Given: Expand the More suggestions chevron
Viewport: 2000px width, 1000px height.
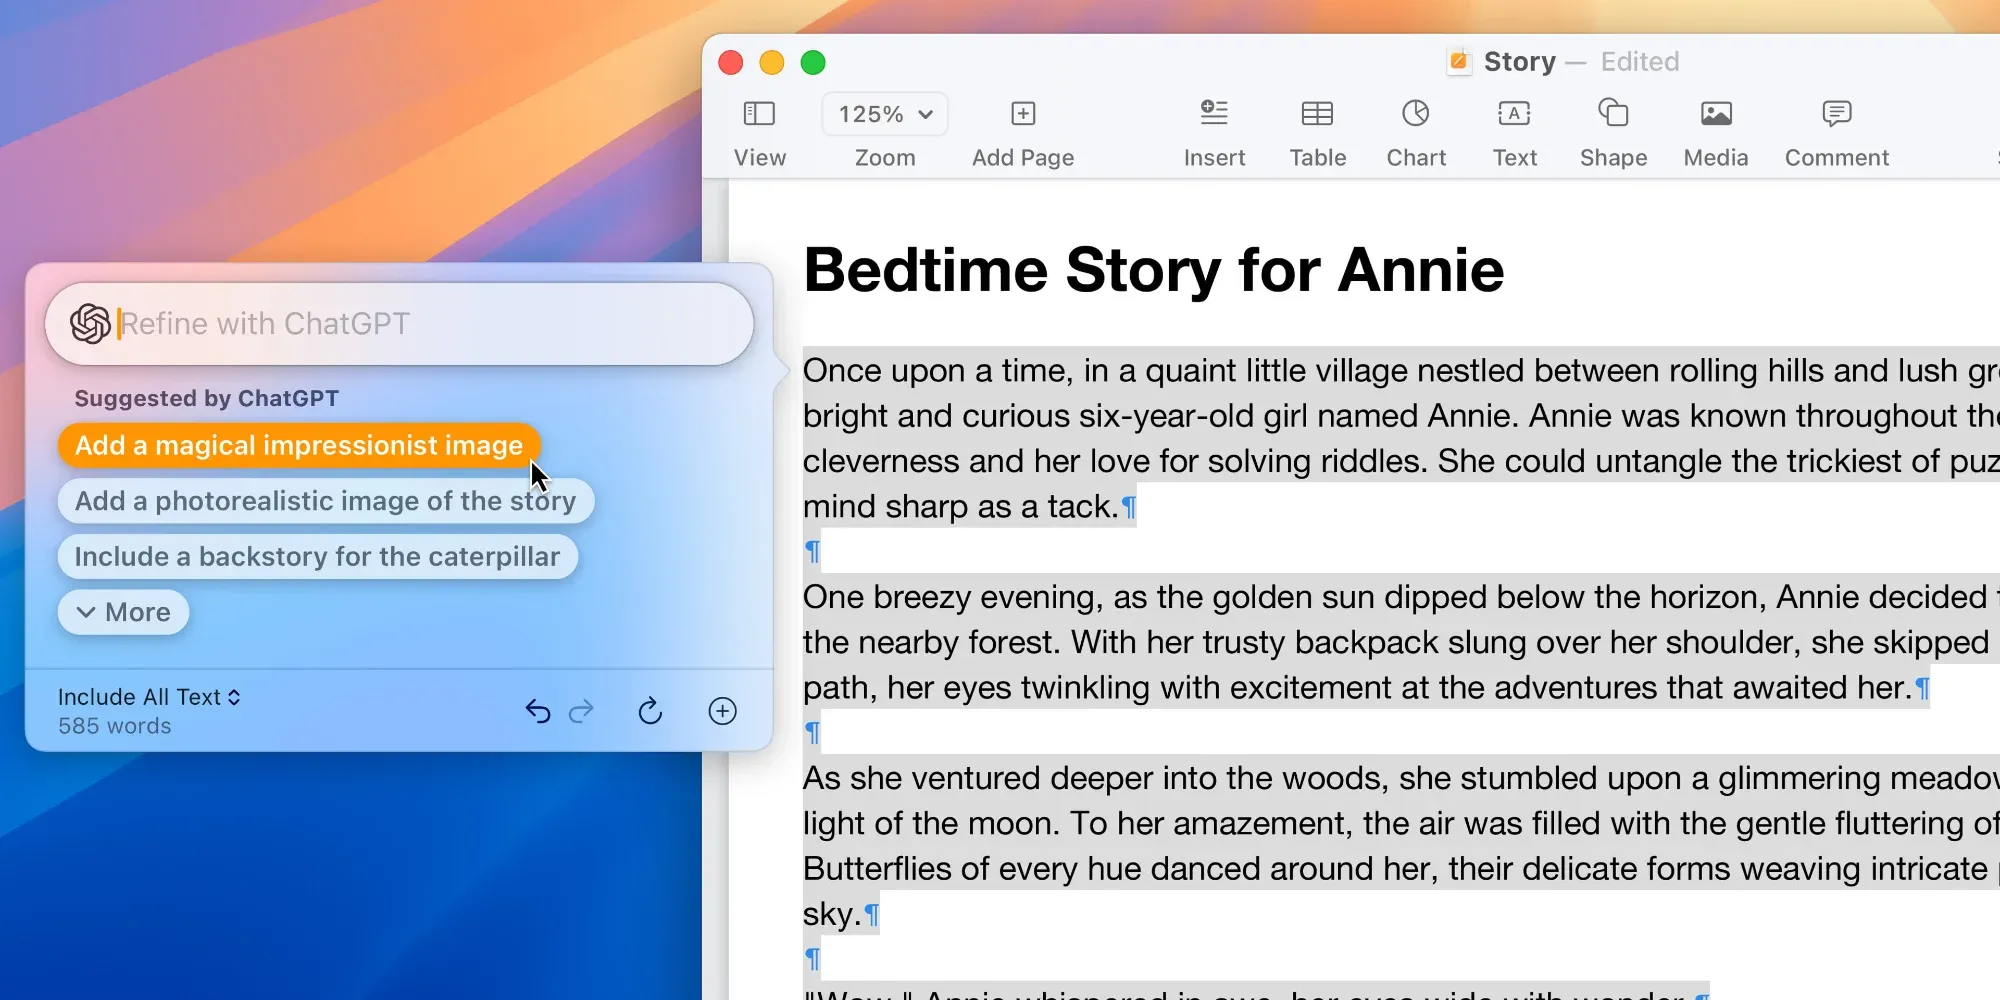Looking at the screenshot, I should click(x=123, y=612).
